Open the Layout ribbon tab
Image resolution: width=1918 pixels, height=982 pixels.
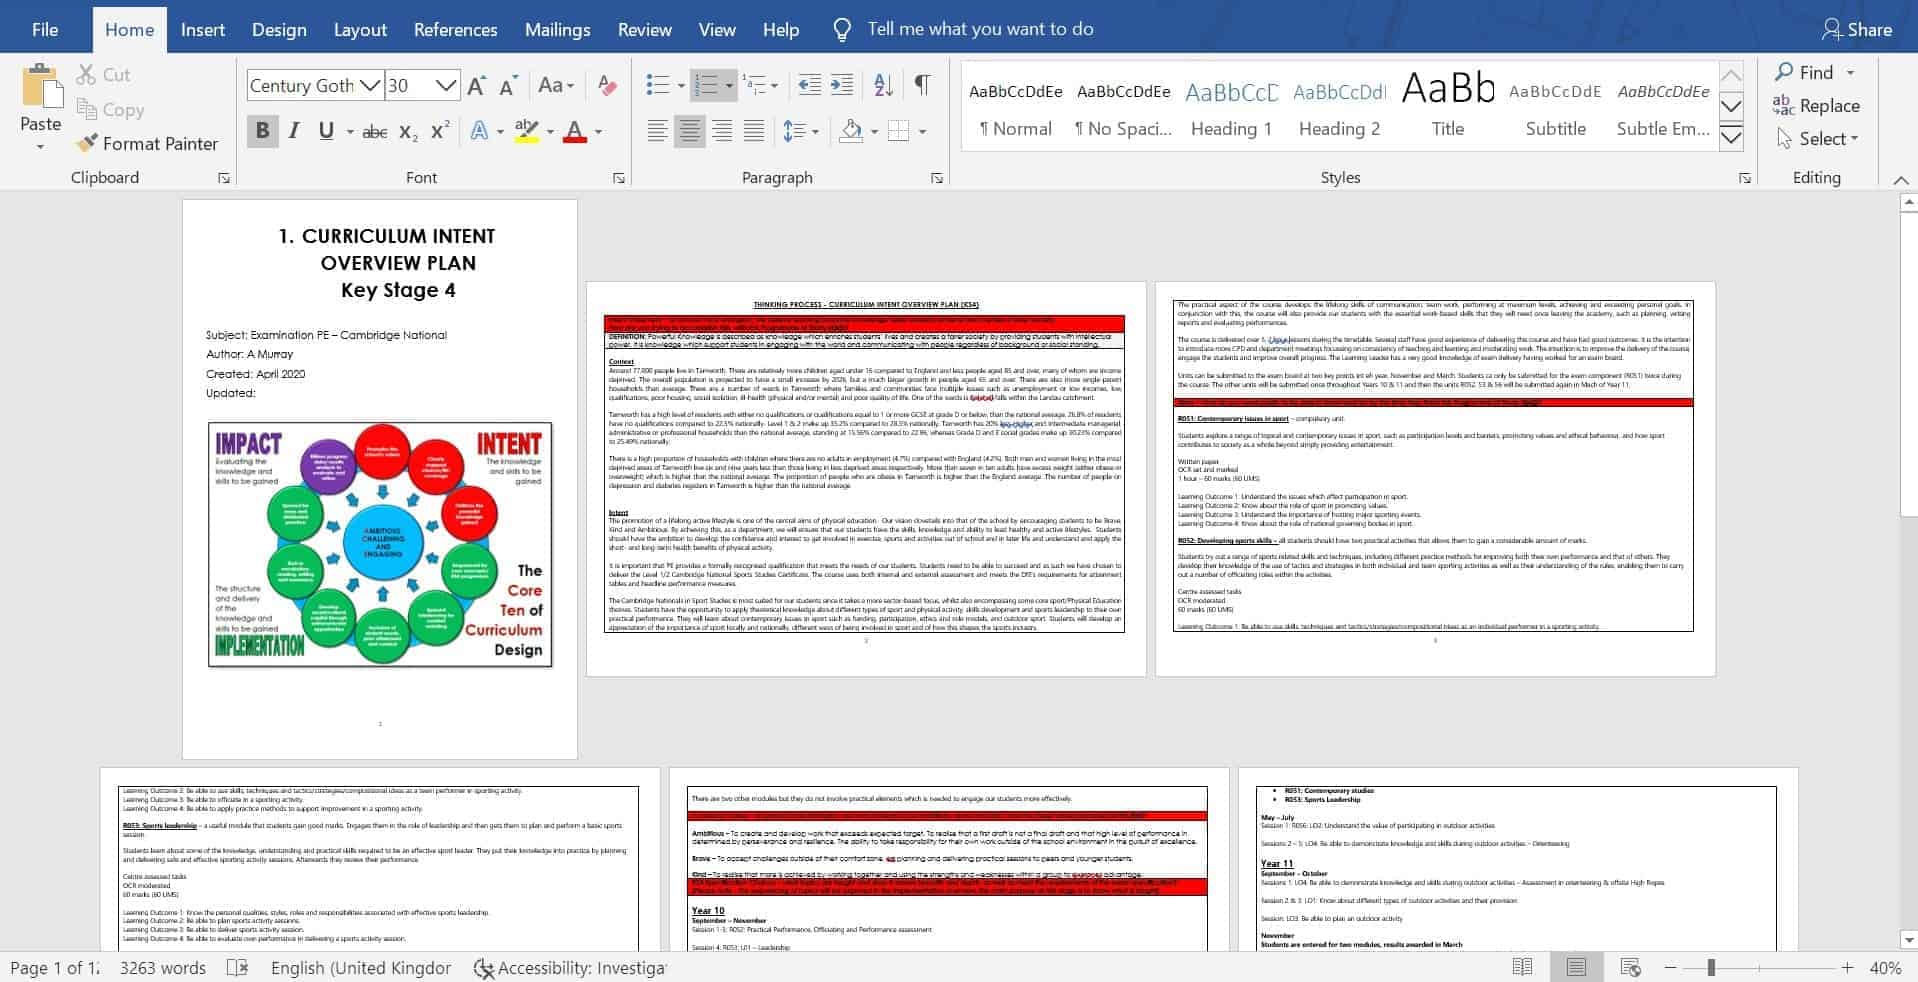[359, 29]
